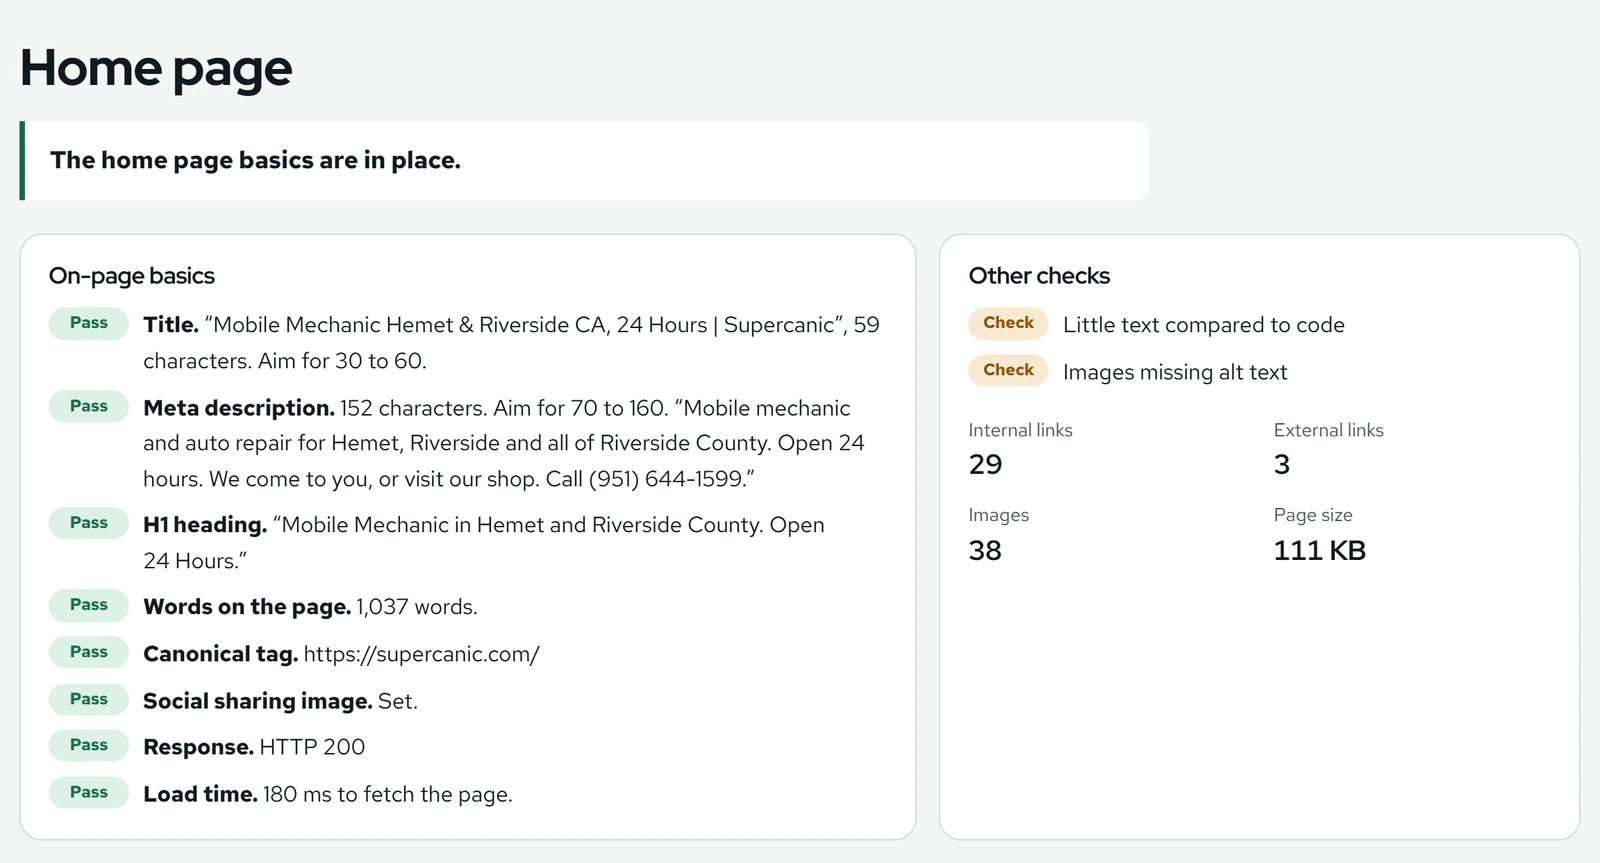Select the bold "Canonical tag." label
The height and width of the screenshot is (863, 1600).
(221, 654)
